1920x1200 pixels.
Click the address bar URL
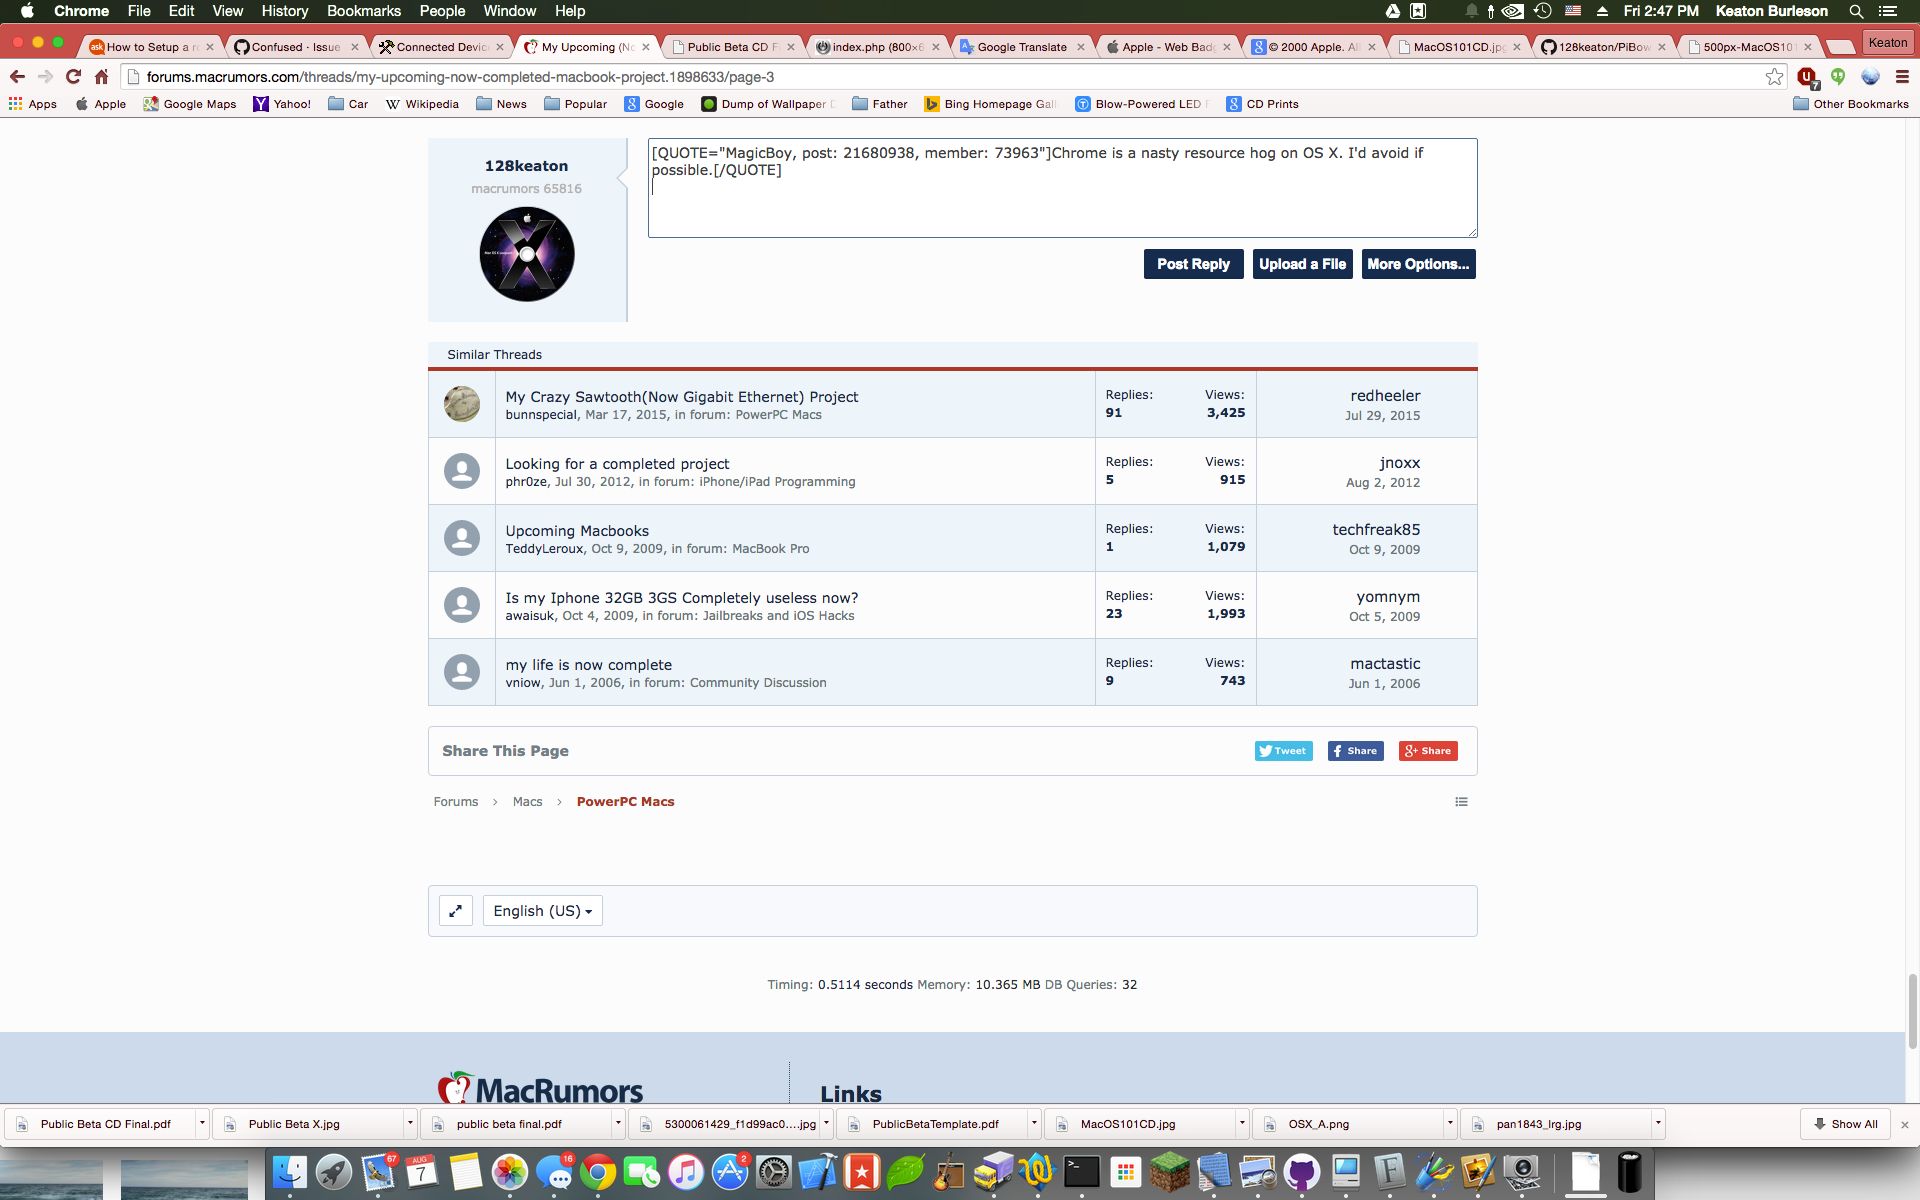pos(460,77)
